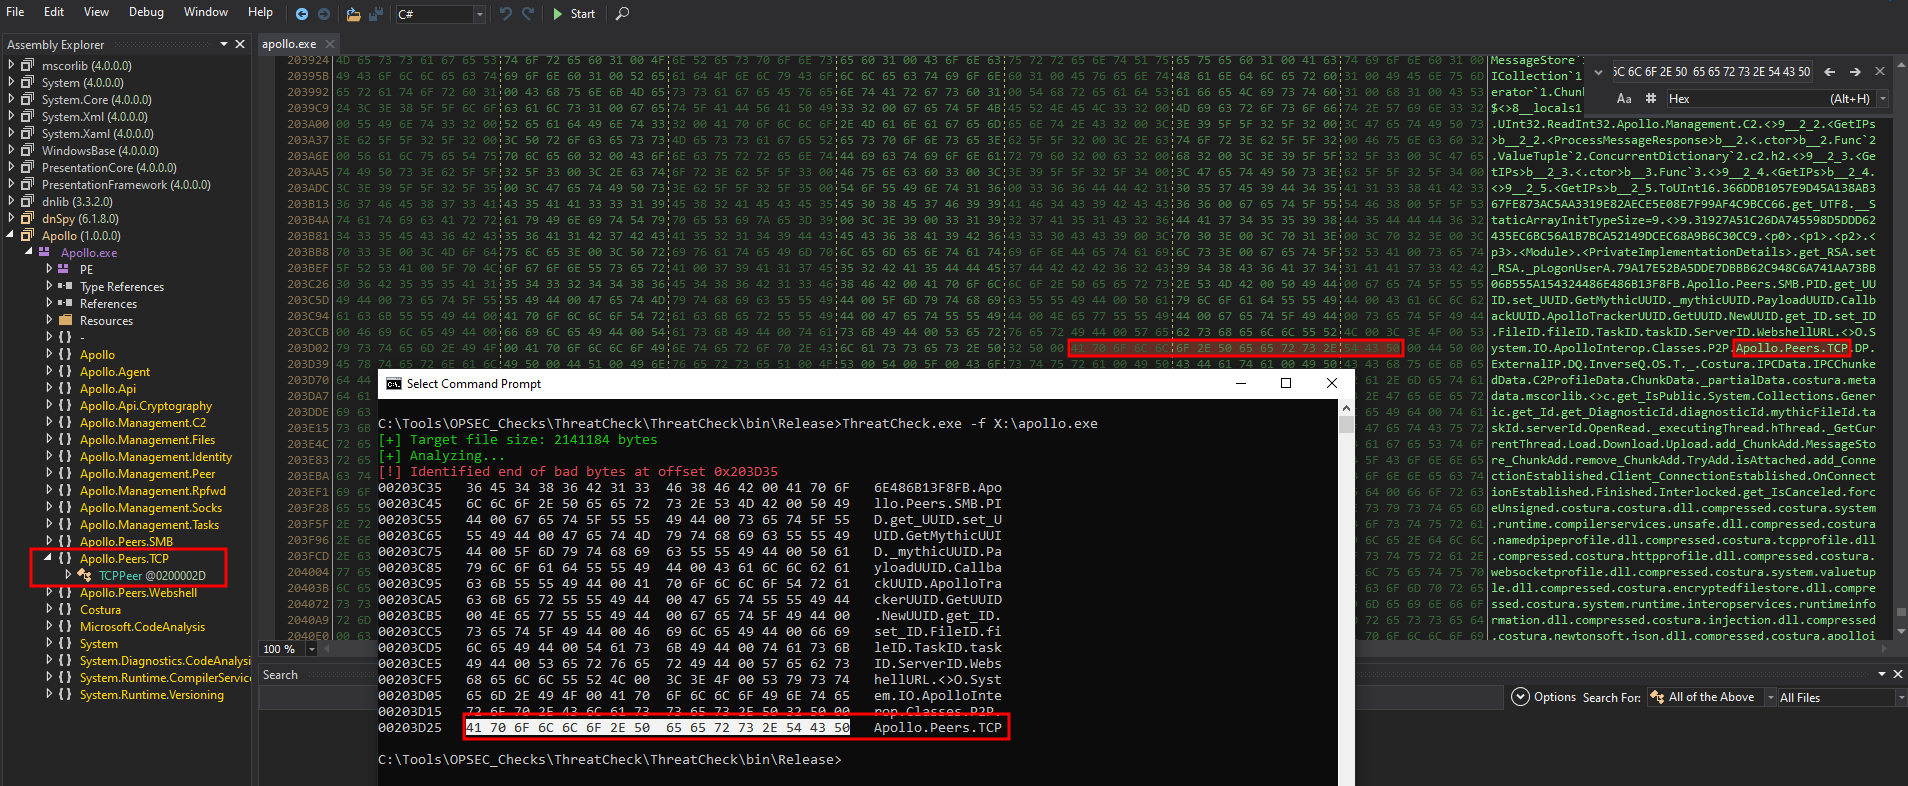The image size is (1908, 786).
Task: Toggle Match Case (Aa) search option
Action: click(x=1623, y=99)
